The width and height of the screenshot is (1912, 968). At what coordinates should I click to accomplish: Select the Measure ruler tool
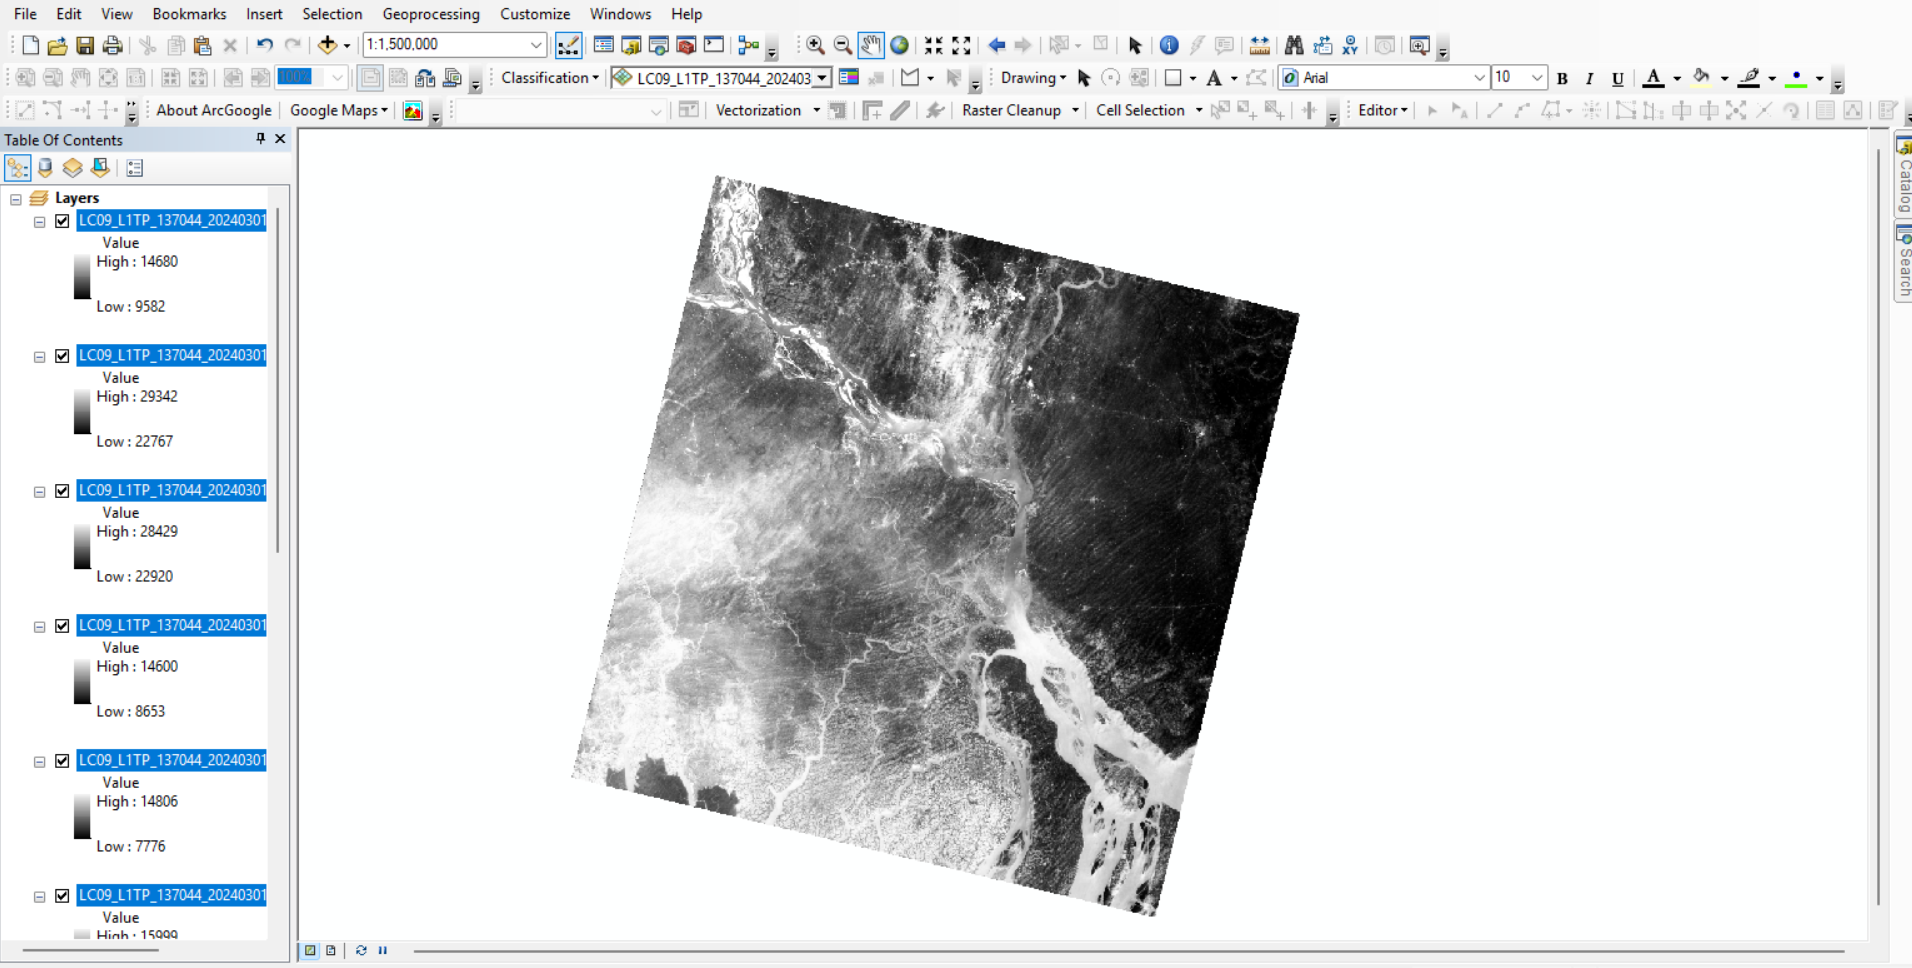[1260, 45]
